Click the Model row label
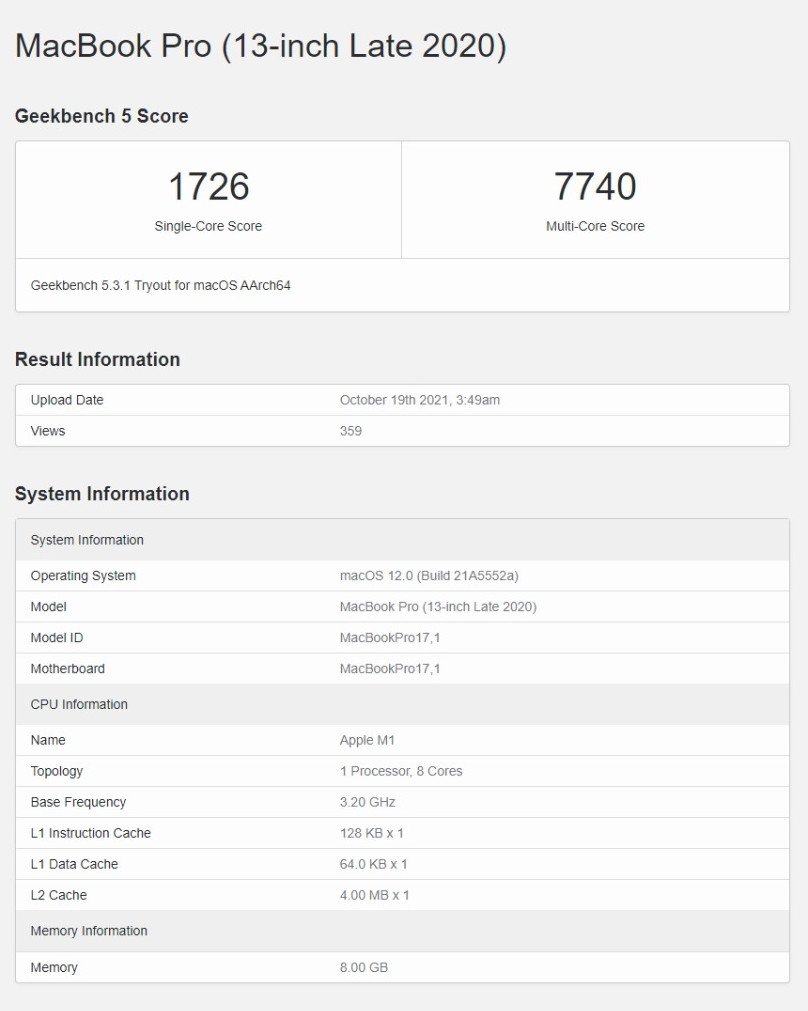The image size is (808, 1011). [48, 607]
